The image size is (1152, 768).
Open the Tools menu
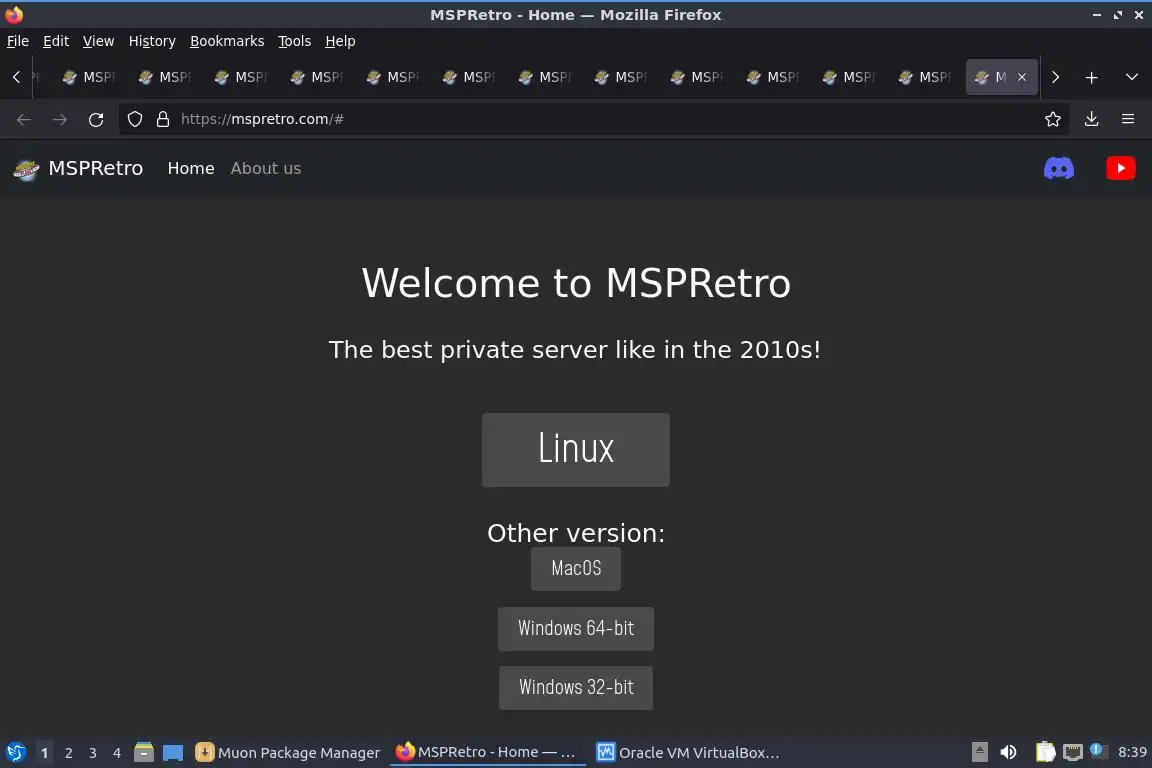point(295,41)
